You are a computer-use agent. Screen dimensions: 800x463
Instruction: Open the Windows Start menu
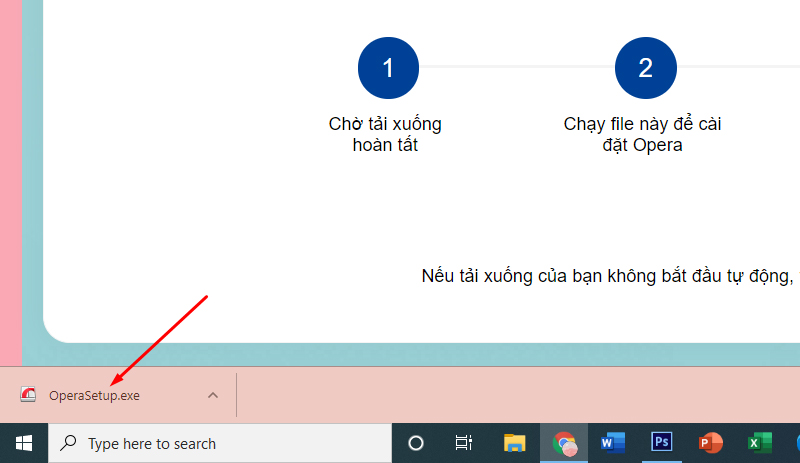point(23,443)
